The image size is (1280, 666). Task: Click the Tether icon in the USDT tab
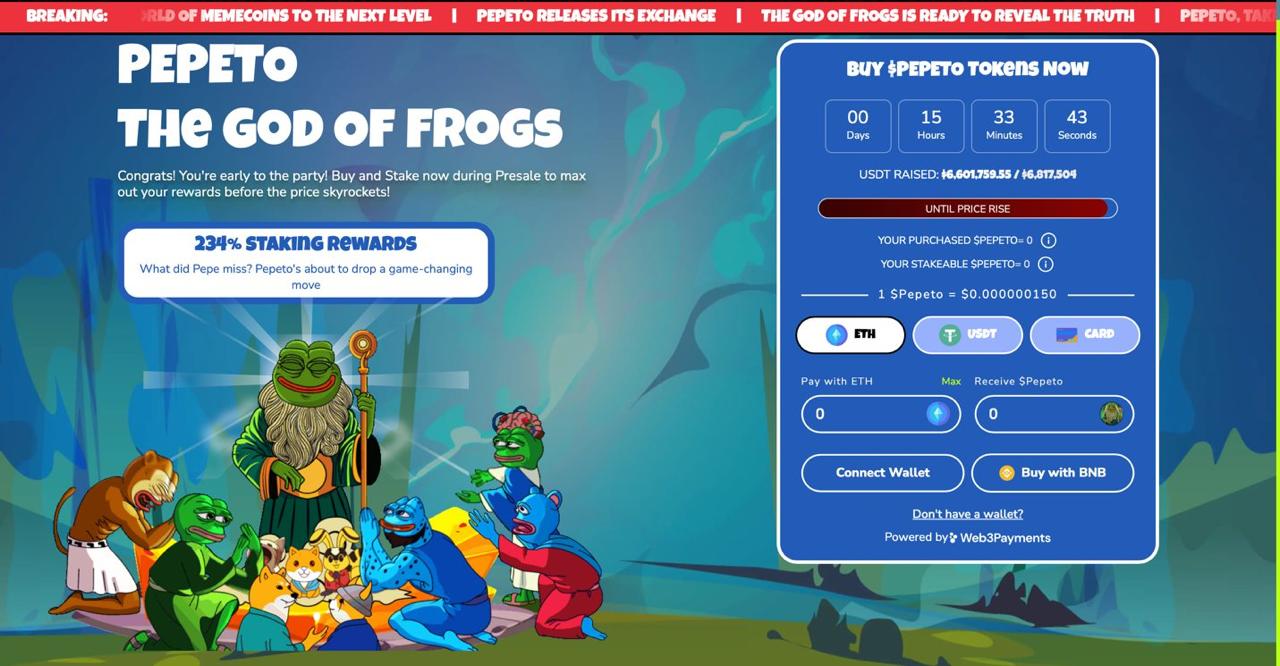point(949,335)
